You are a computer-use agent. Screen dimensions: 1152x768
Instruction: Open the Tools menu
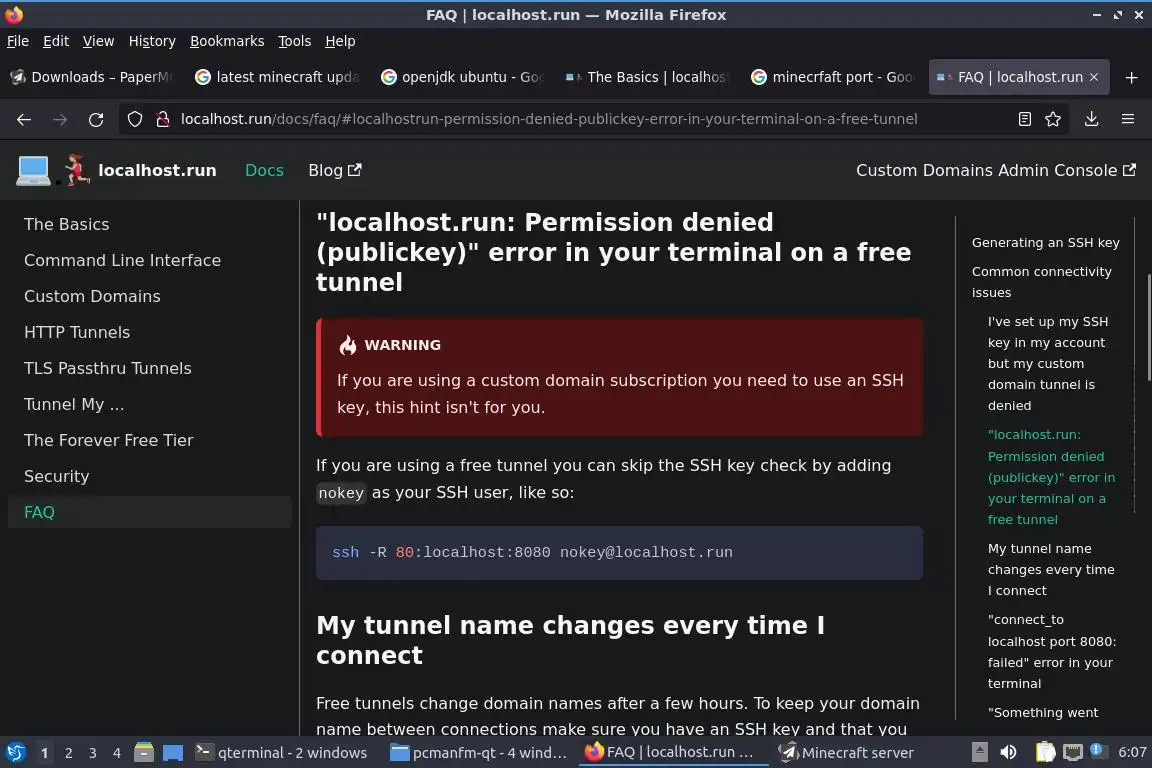[x=295, y=41]
